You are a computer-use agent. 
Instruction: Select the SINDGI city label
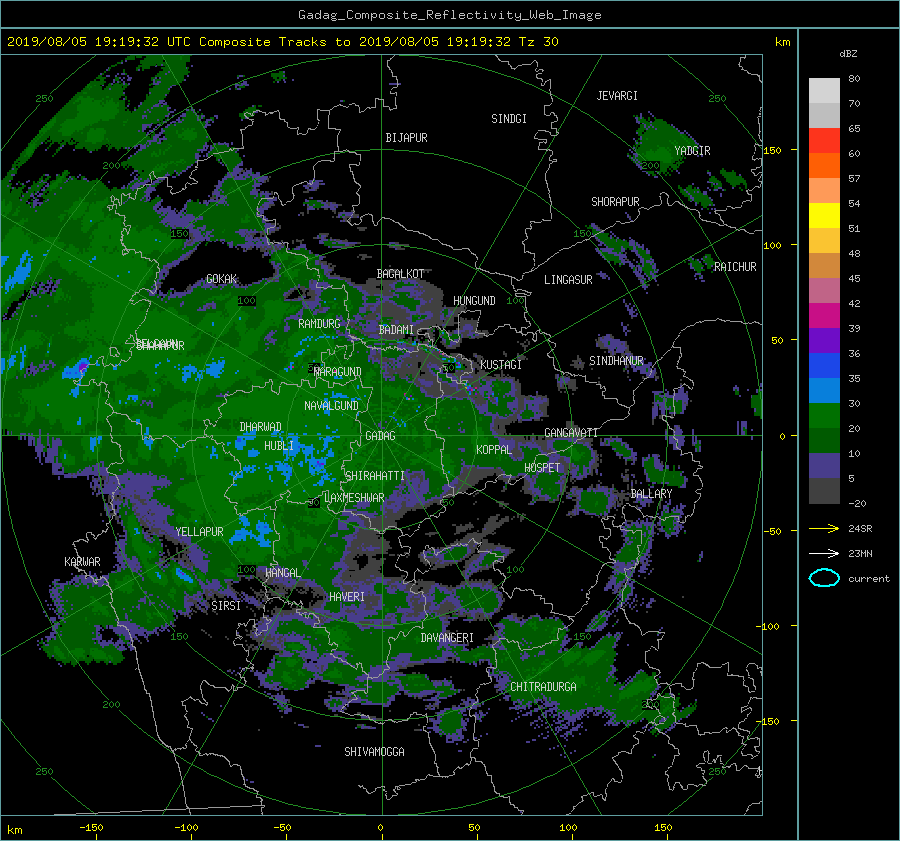coord(509,119)
